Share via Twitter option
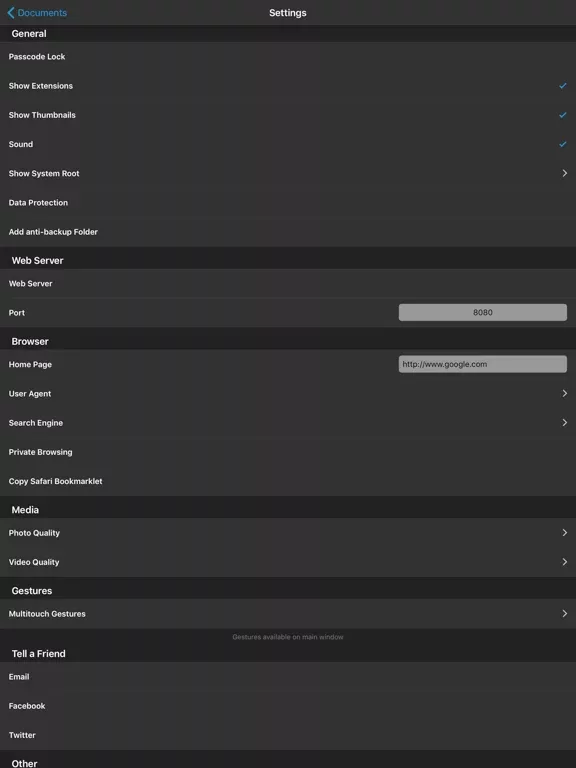The image size is (576, 768). [288, 735]
